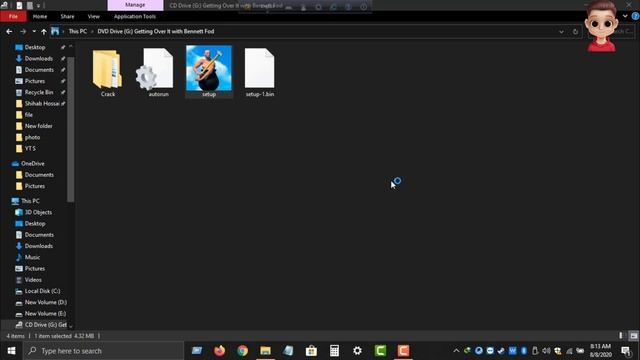This screenshot has height=360, width=640.
Task: Expand the ribbon with the chevron
Action: (625, 16)
